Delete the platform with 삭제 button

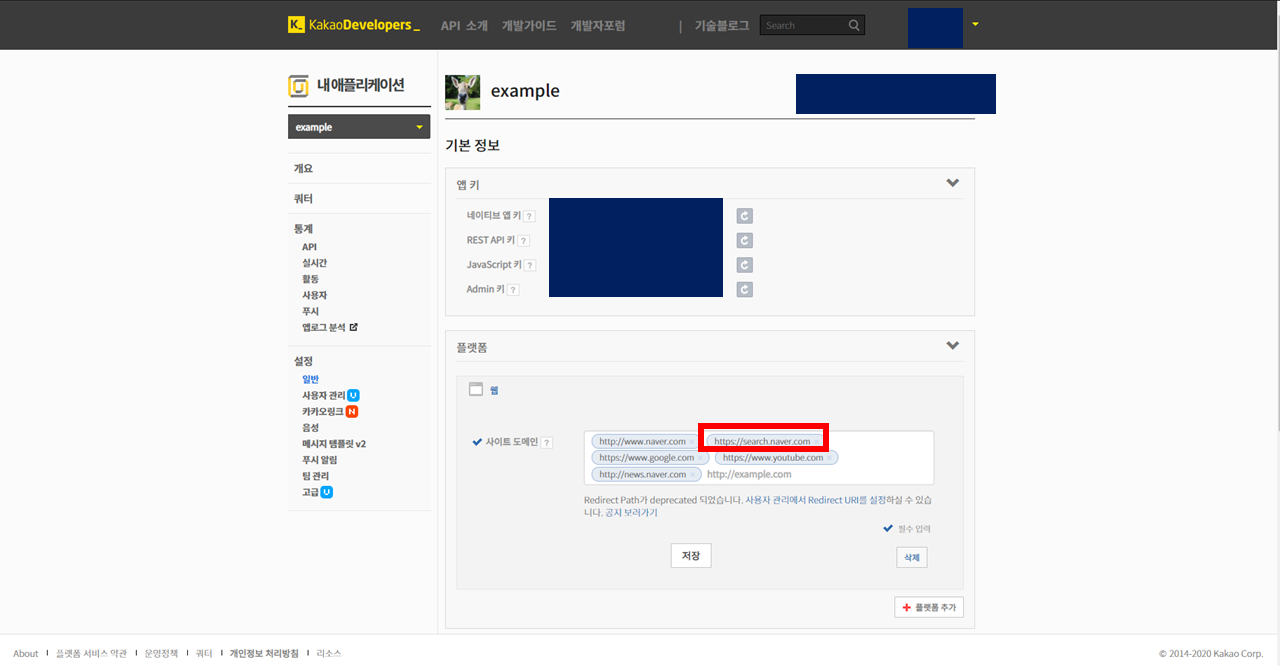coord(911,557)
